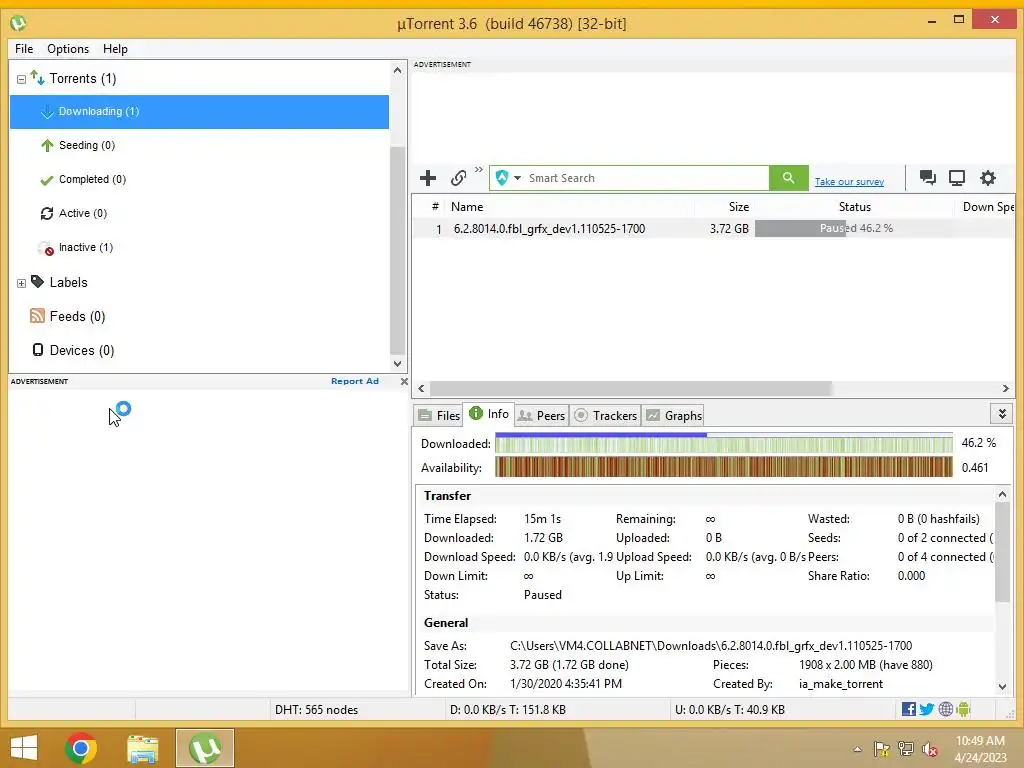The height and width of the screenshot is (768, 1024).
Task: Click the Availability pieces bar
Action: click(x=724, y=467)
